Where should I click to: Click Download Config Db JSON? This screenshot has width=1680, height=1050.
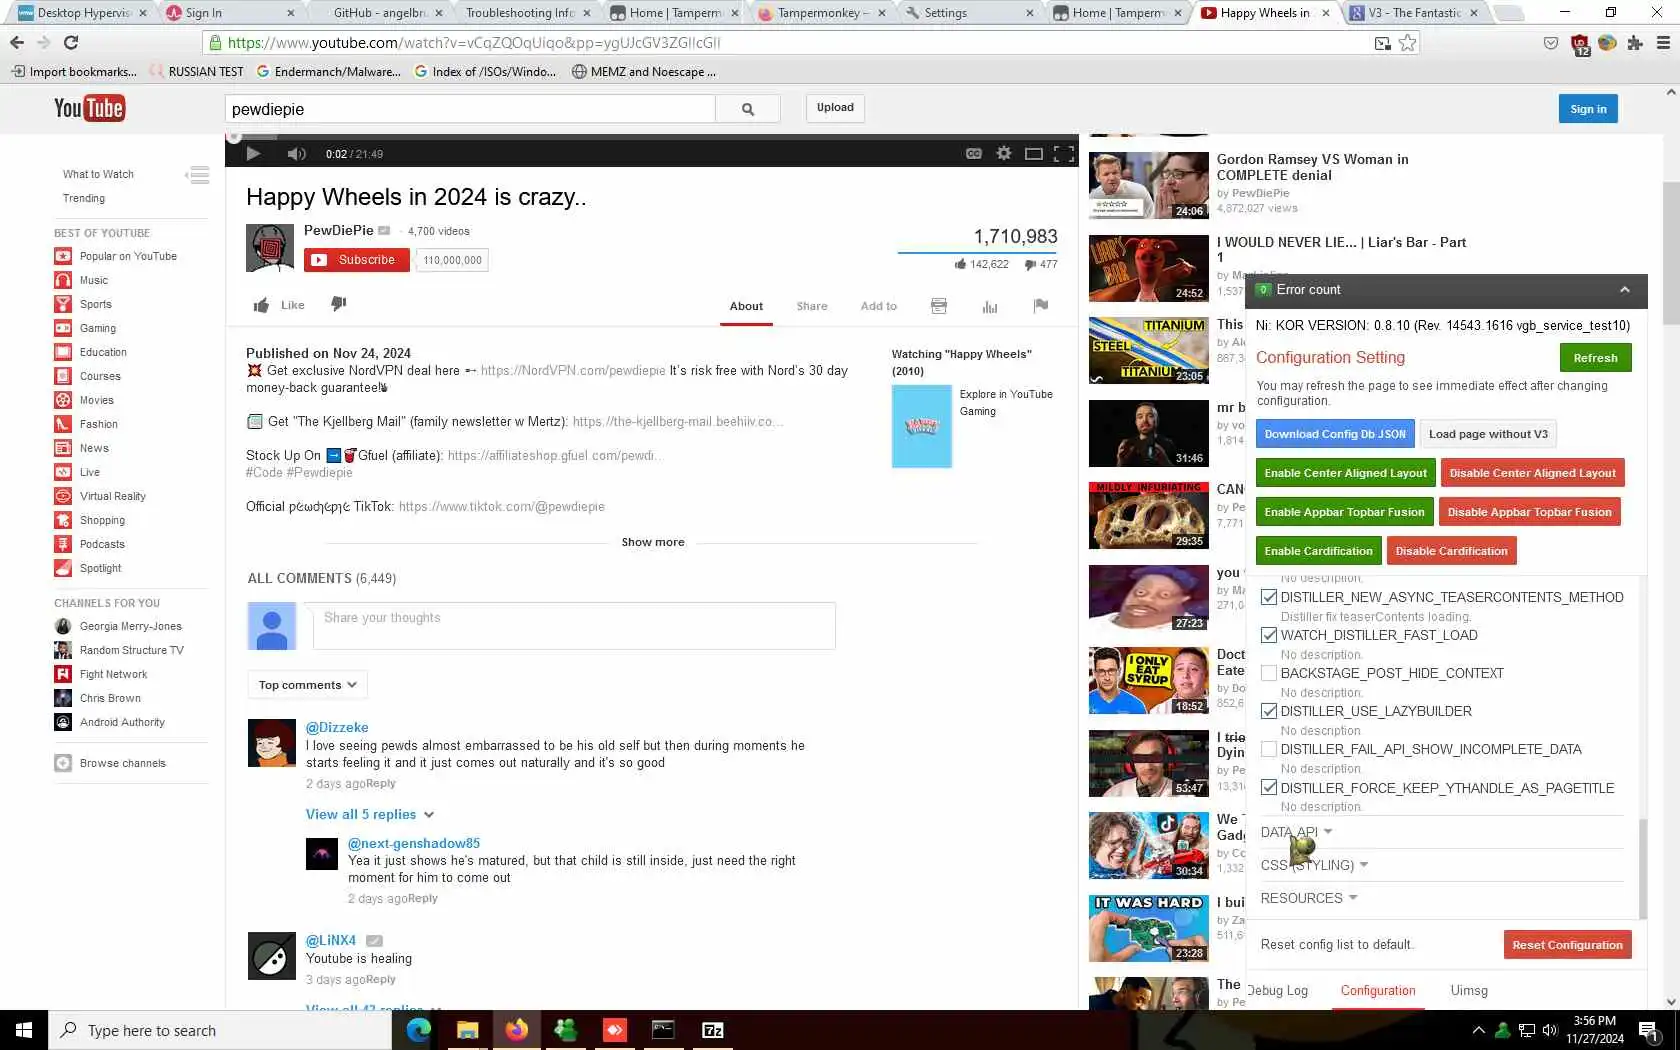(x=1335, y=434)
